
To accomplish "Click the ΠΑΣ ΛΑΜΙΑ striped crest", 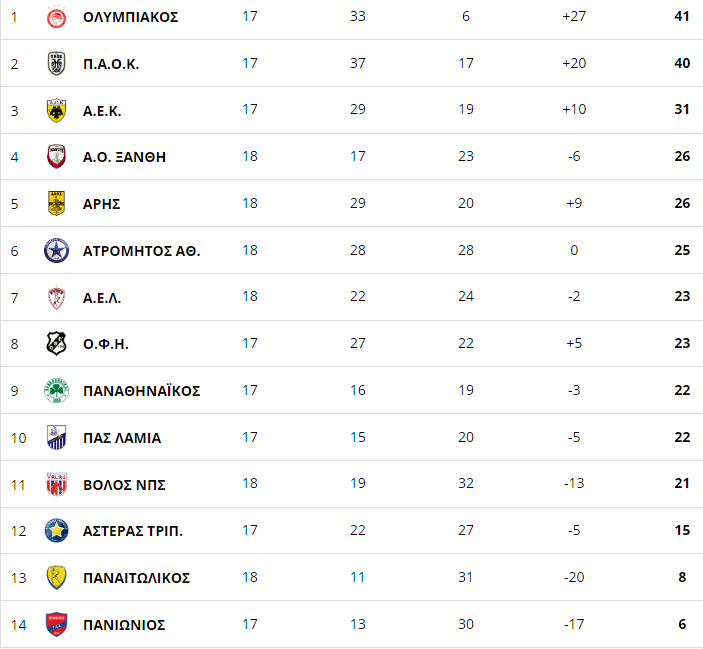I will coord(56,437).
